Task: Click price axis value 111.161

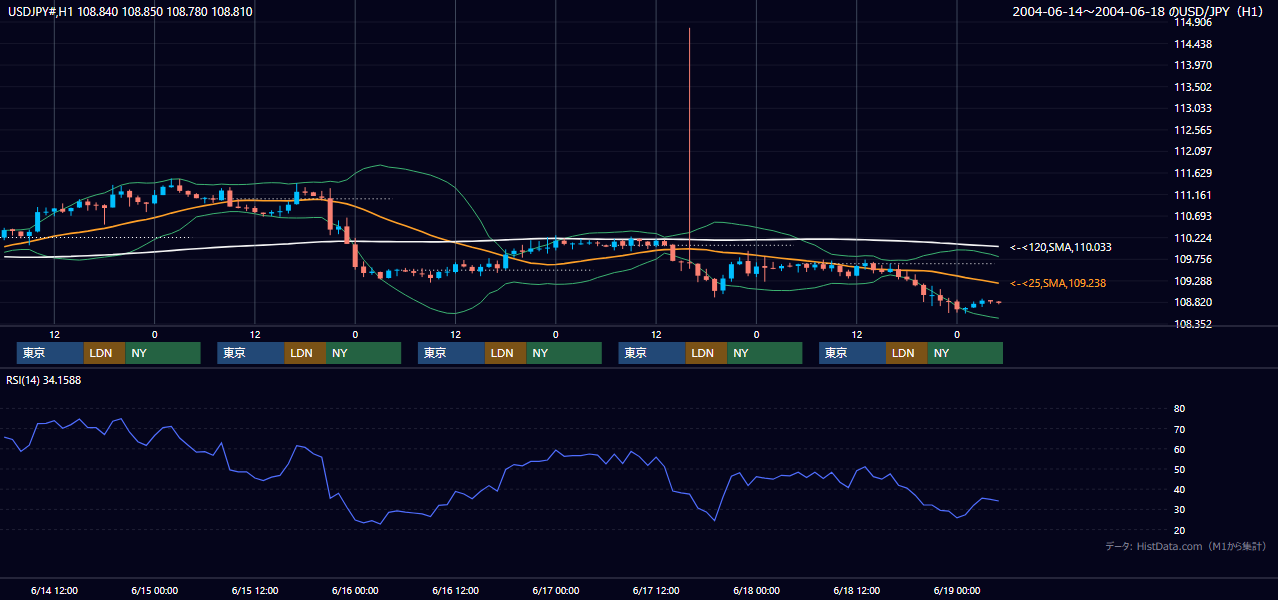Action: (1193, 195)
